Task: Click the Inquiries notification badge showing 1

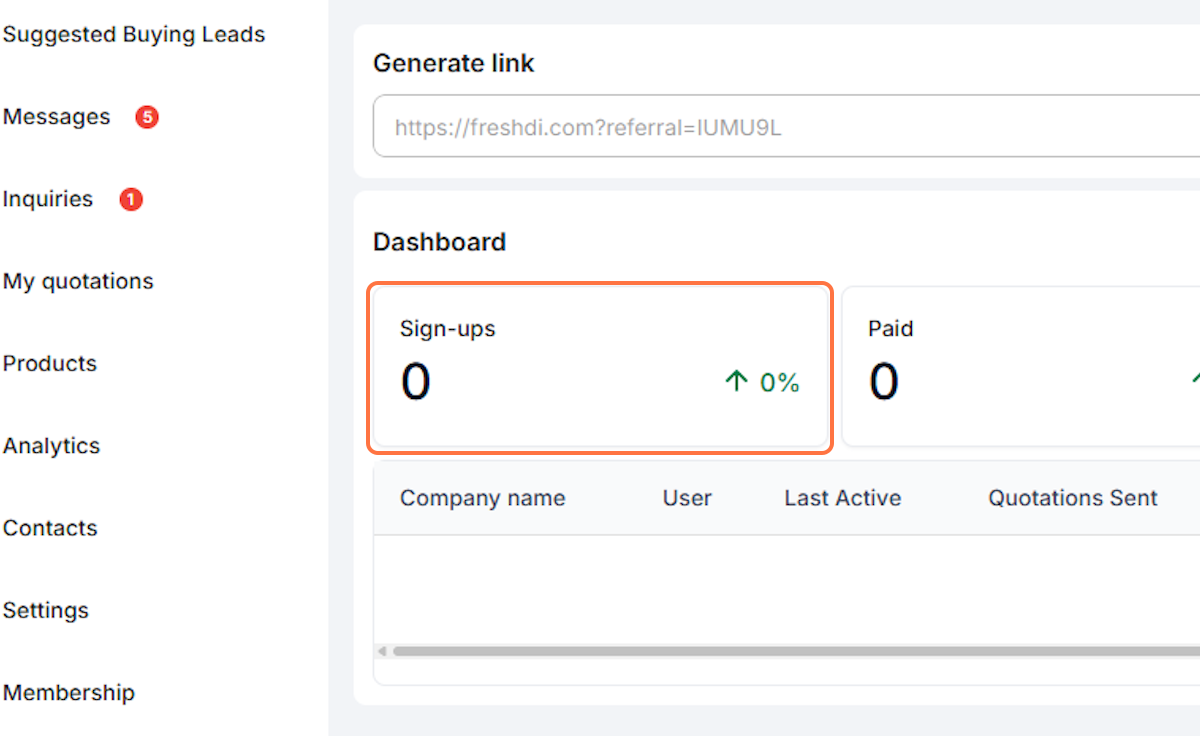Action: 131,200
